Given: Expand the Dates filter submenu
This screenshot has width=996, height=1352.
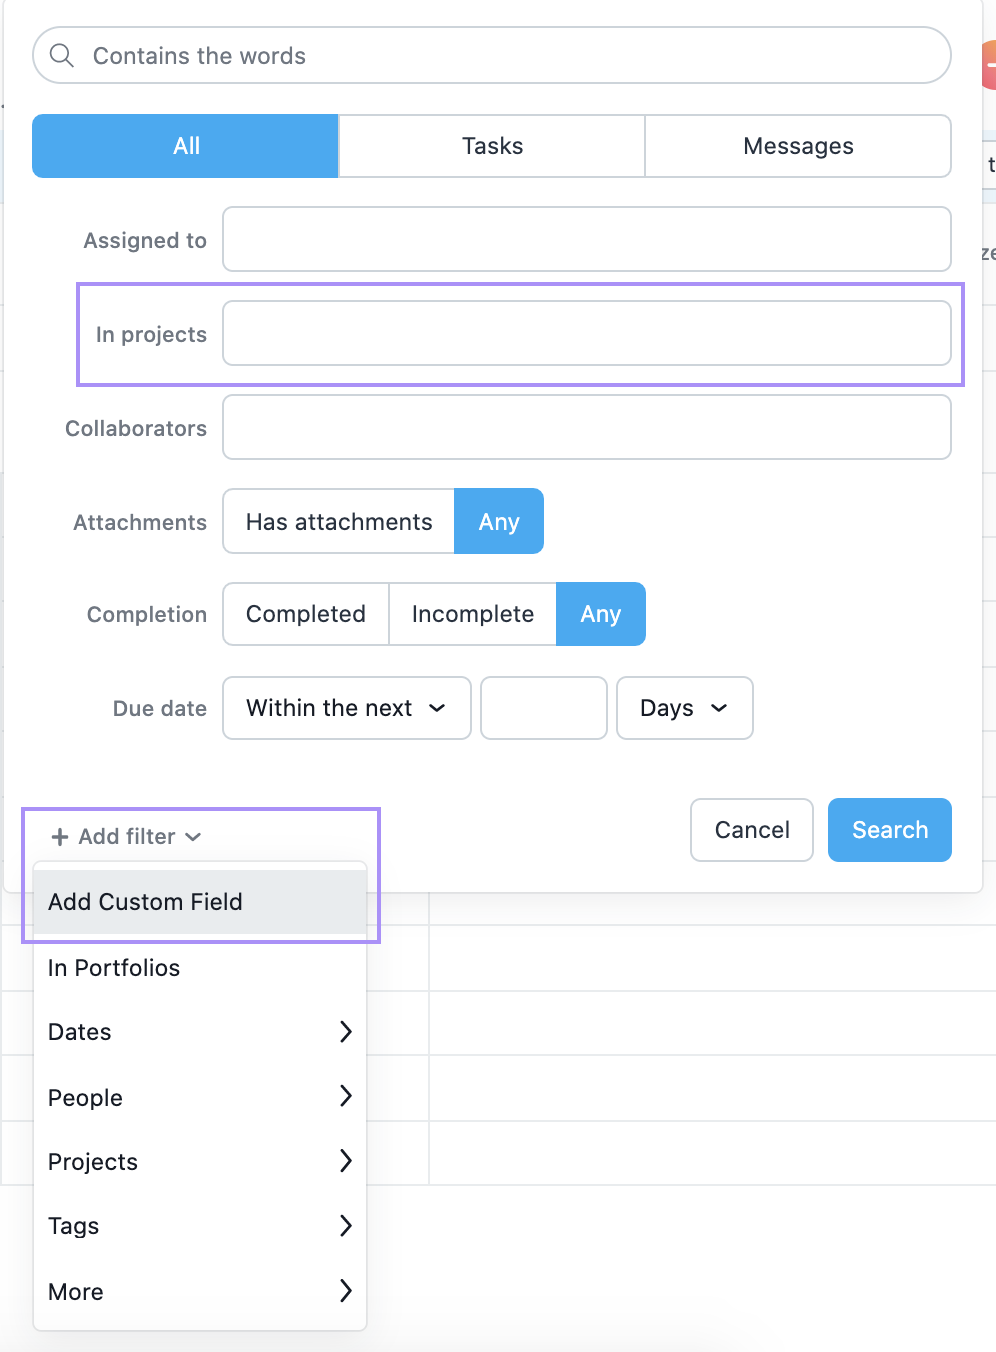Looking at the screenshot, I should [x=200, y=1032].
